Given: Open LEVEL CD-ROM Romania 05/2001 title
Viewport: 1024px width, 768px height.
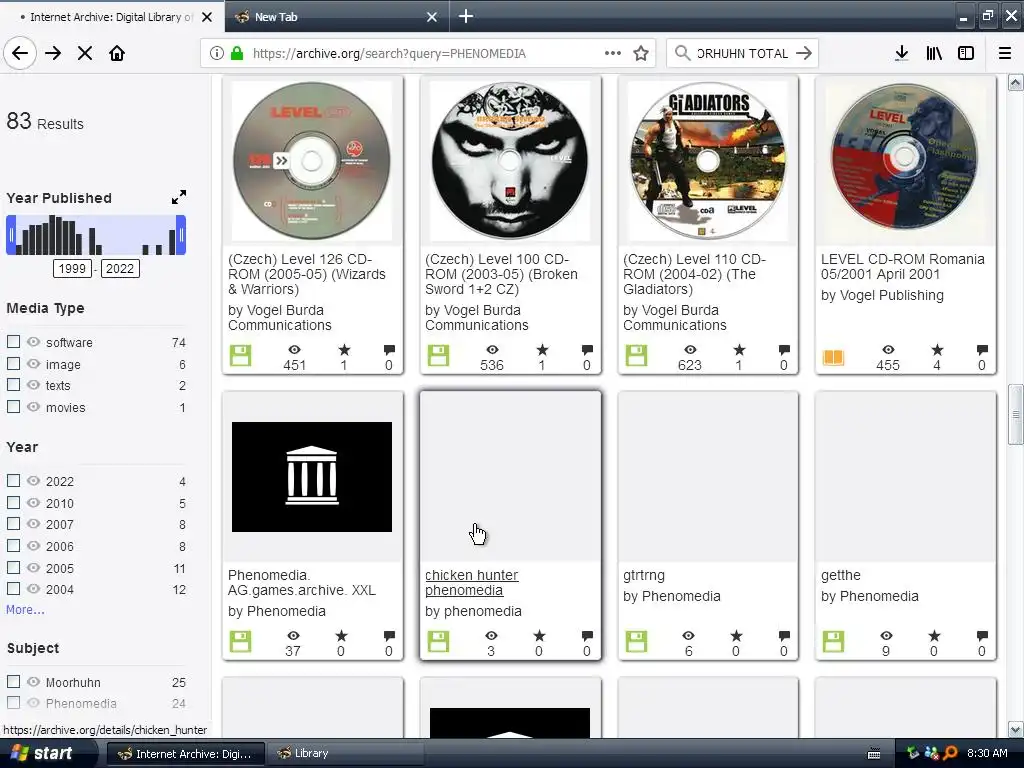Looking at the screenshot, I should pos(903,266).
